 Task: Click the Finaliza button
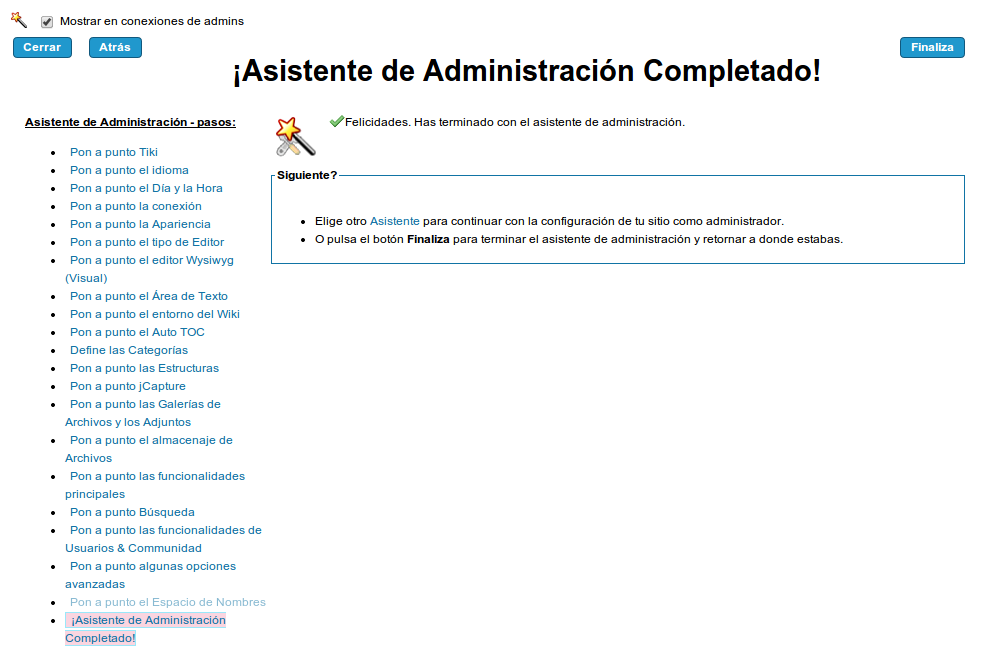[x=931, y=48]
